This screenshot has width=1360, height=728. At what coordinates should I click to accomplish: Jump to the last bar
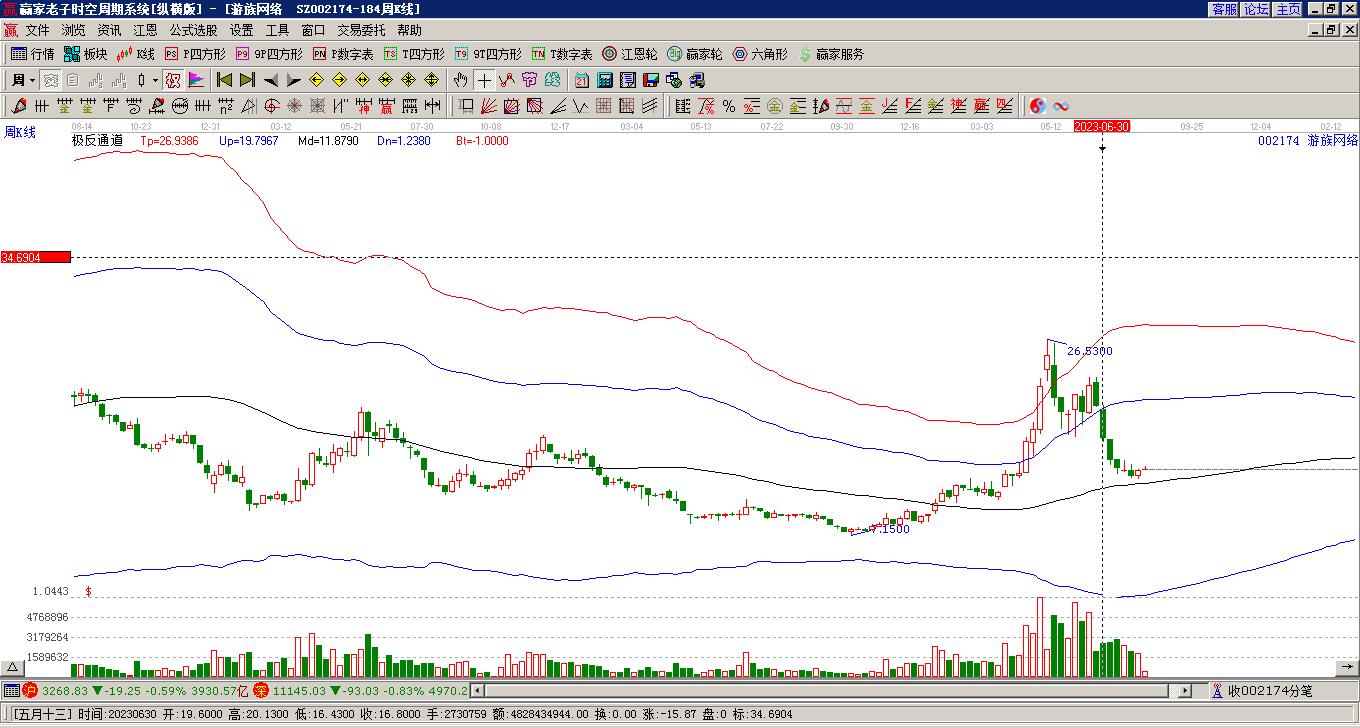click(248, 80)
